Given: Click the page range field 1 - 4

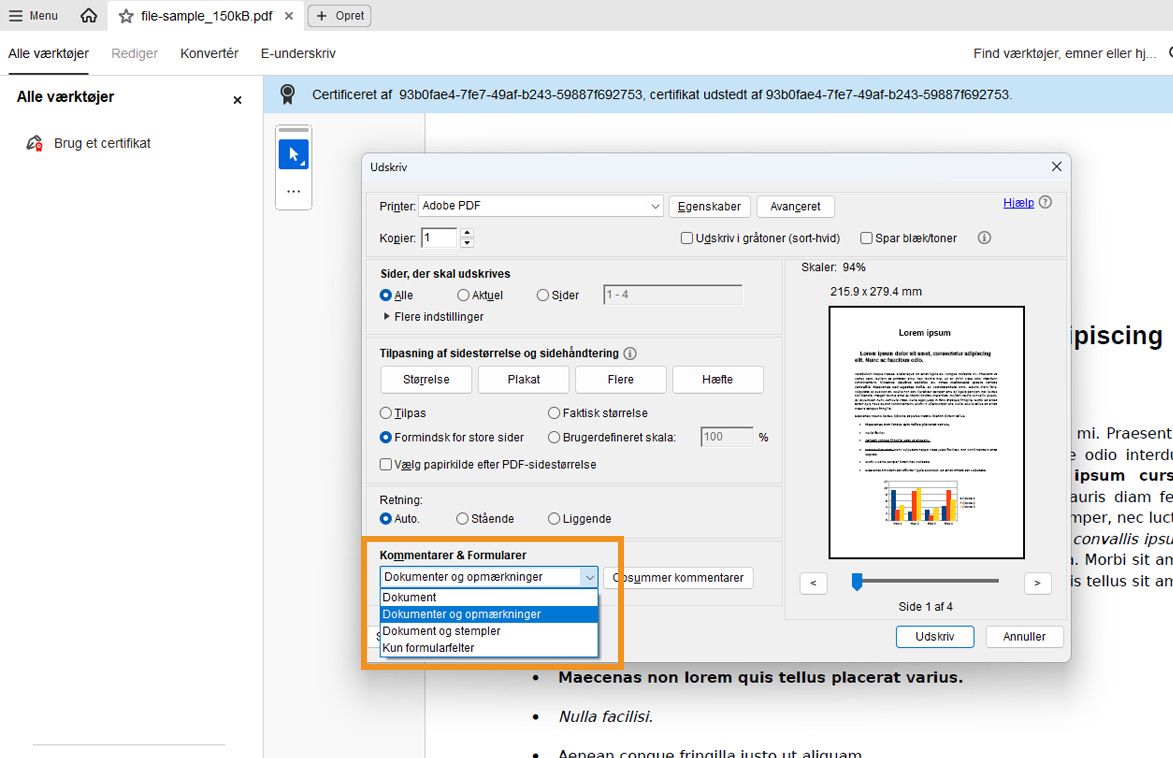Looking at the screenshot, I should (x=673, y=295).
